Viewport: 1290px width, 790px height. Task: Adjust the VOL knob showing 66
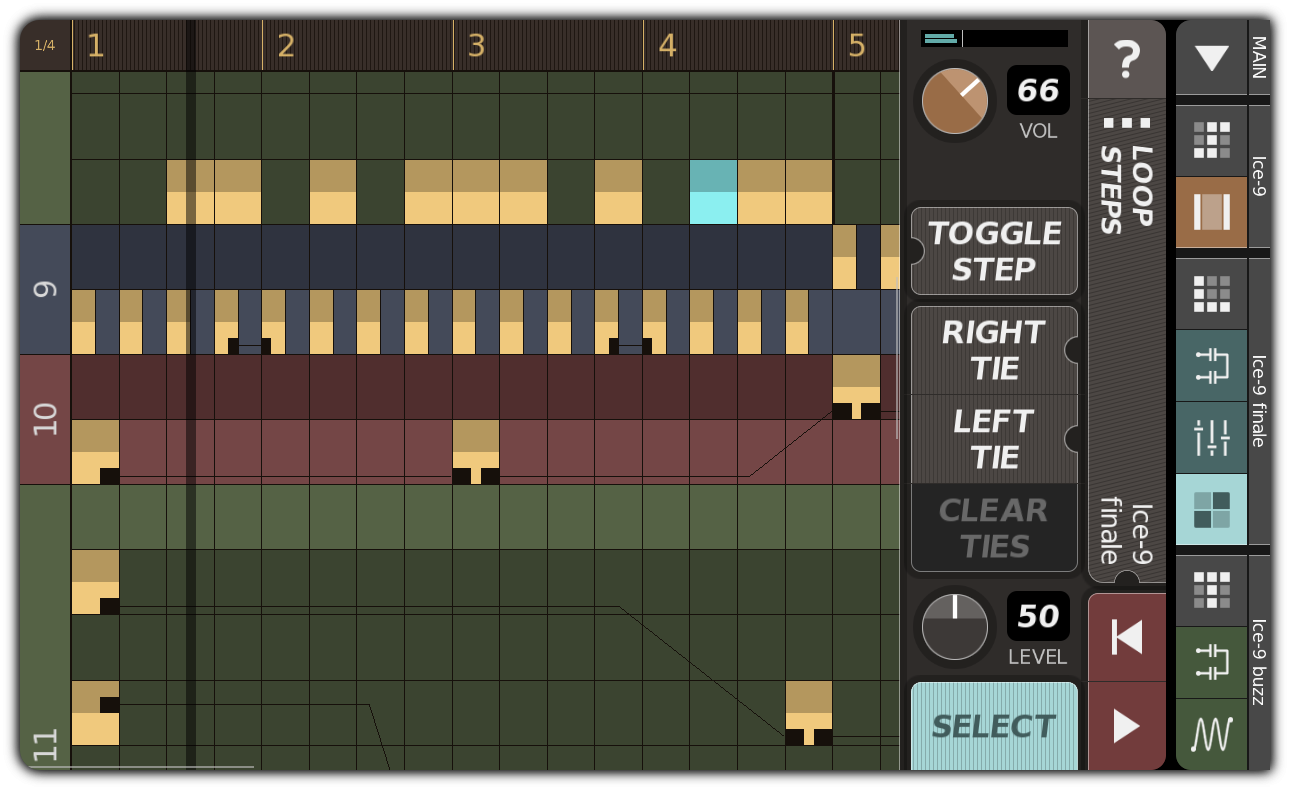pos(953,101)
